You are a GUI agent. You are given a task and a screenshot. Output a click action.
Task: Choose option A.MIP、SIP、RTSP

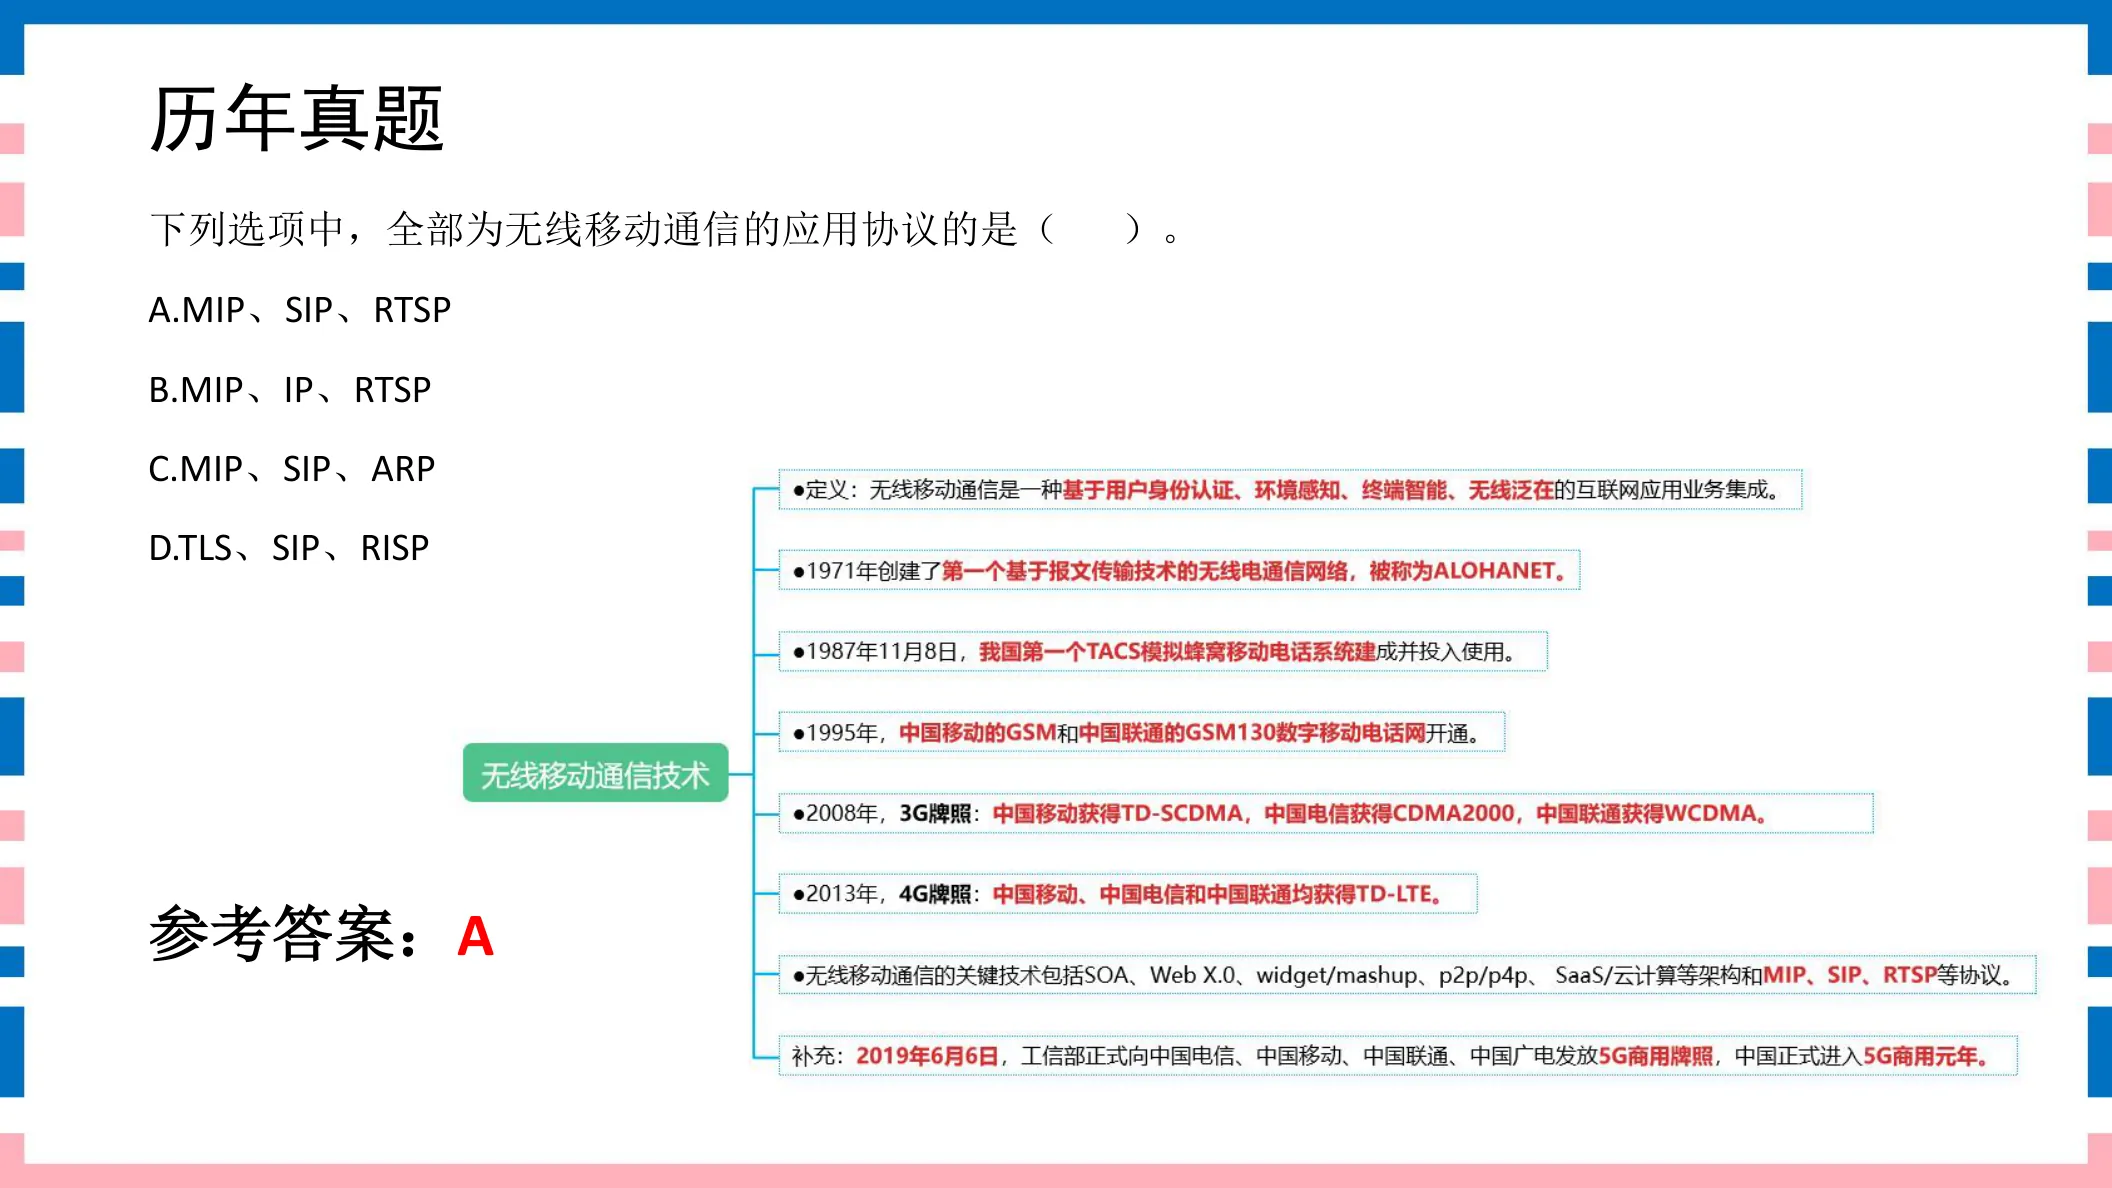pyautogui.click(x=300, y=310)
